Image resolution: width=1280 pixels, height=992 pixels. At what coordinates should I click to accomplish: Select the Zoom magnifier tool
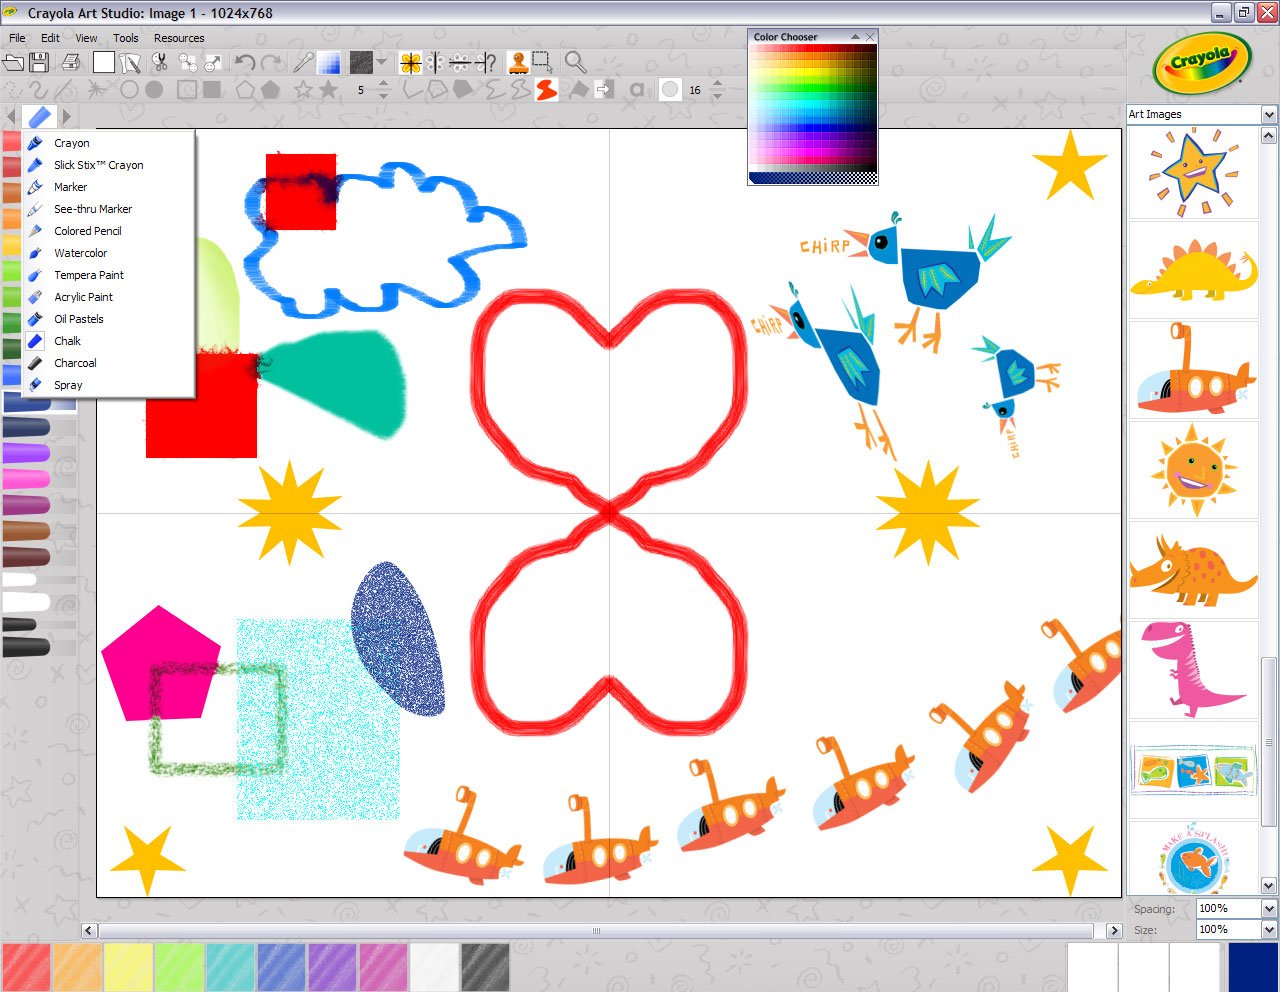click(x=575, y=62)
